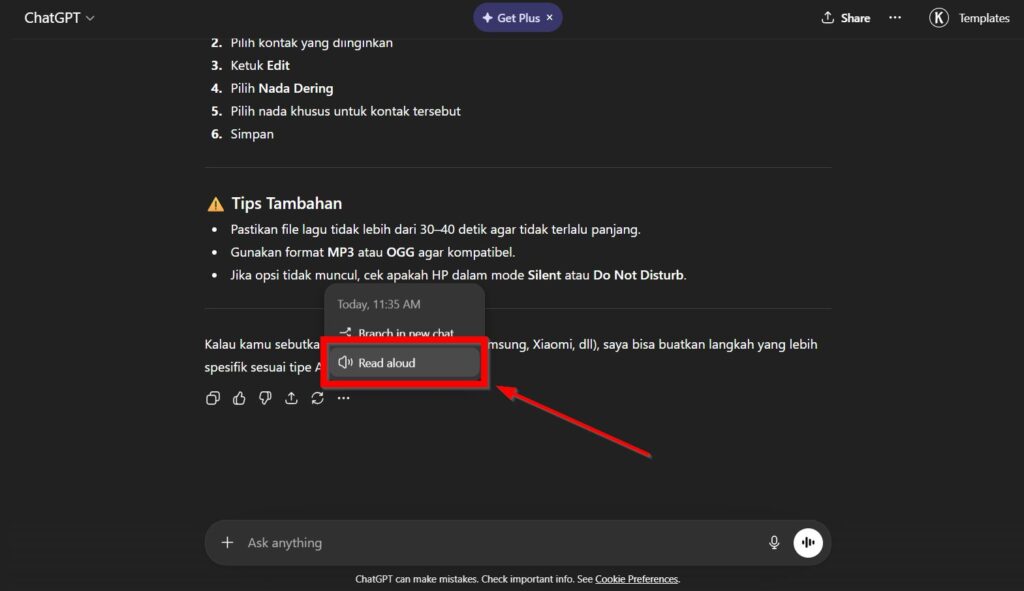This screenshot has width=1024, height=591.
Task: Expand more response options via ellipsis icon
Action: click(x=343, y=398)
